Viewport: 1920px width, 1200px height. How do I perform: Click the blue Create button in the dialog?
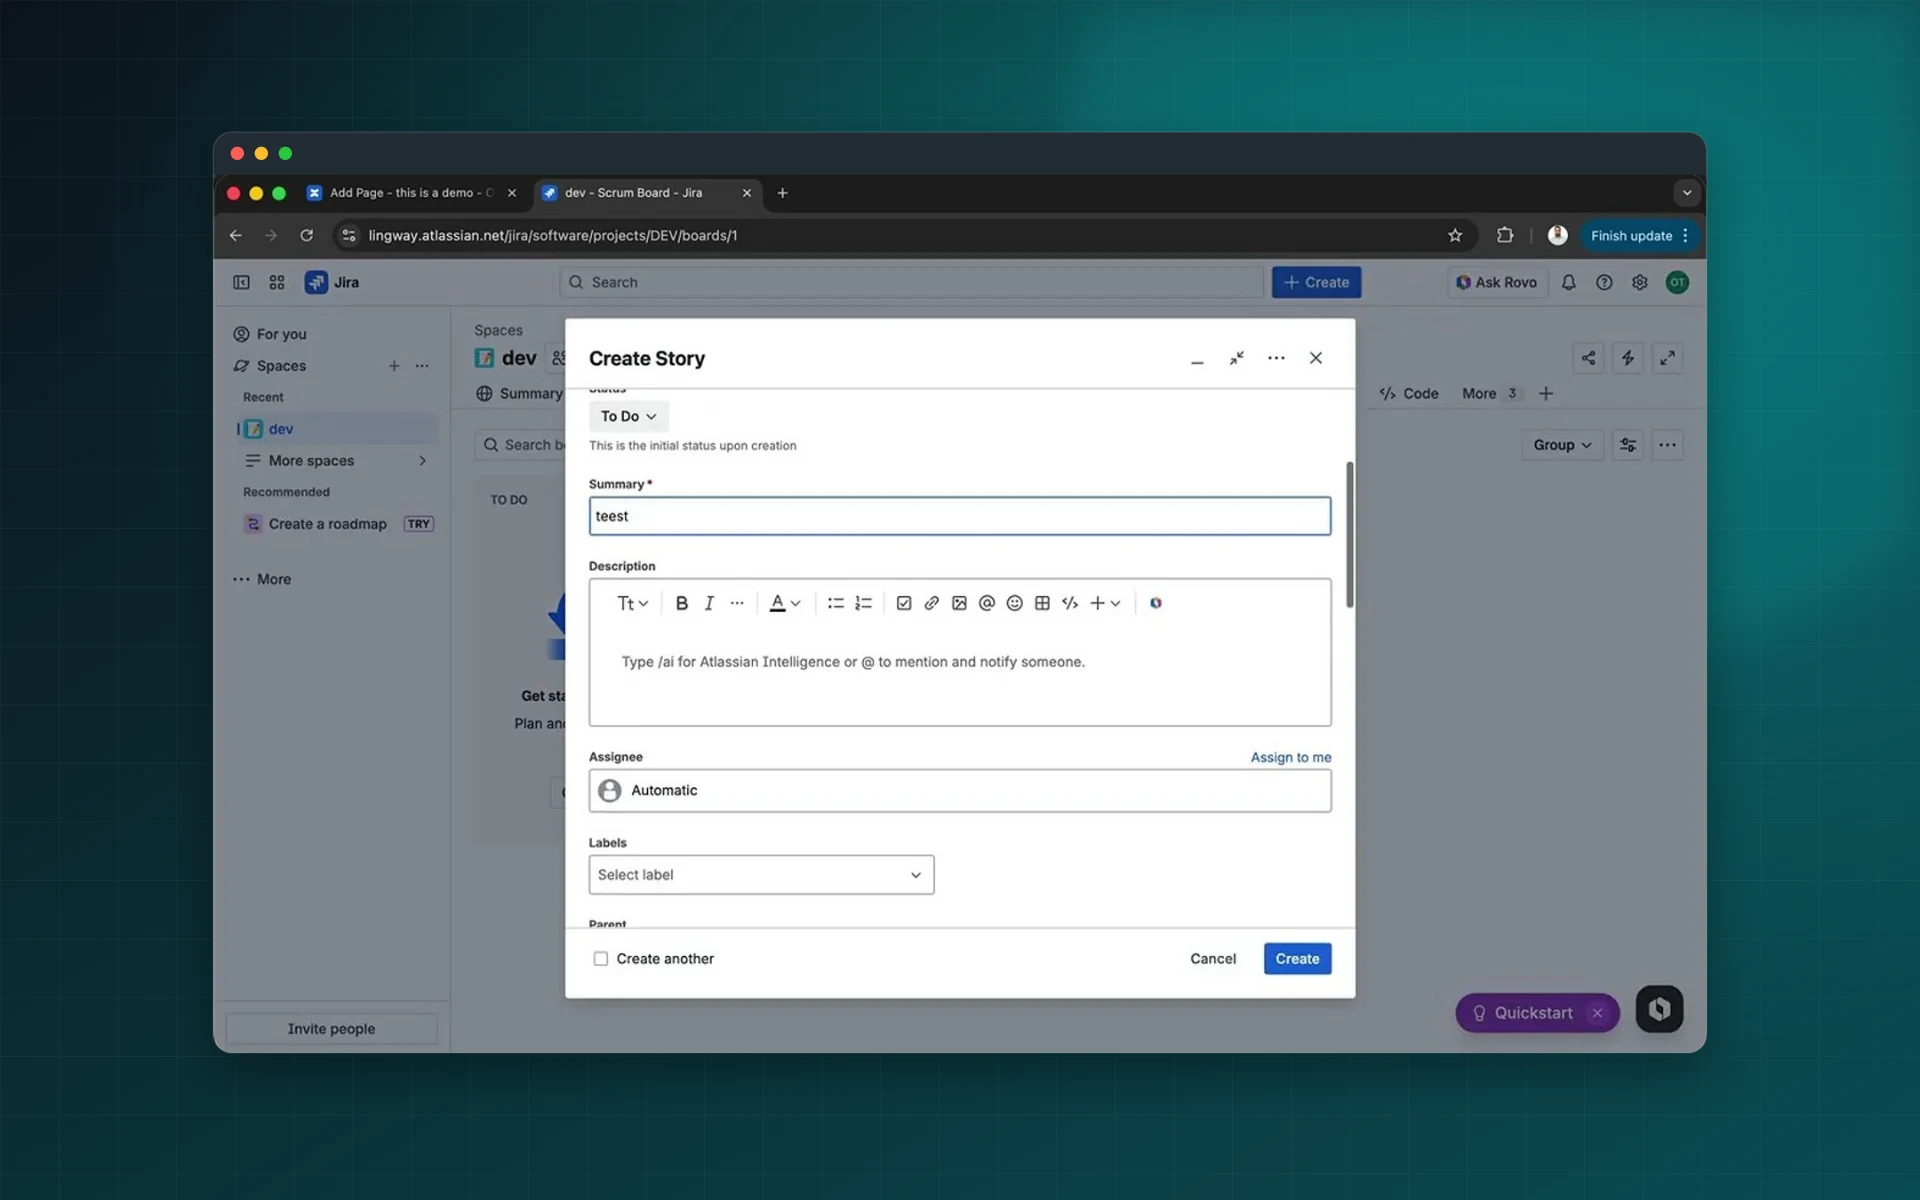(x=1297, y=958)
